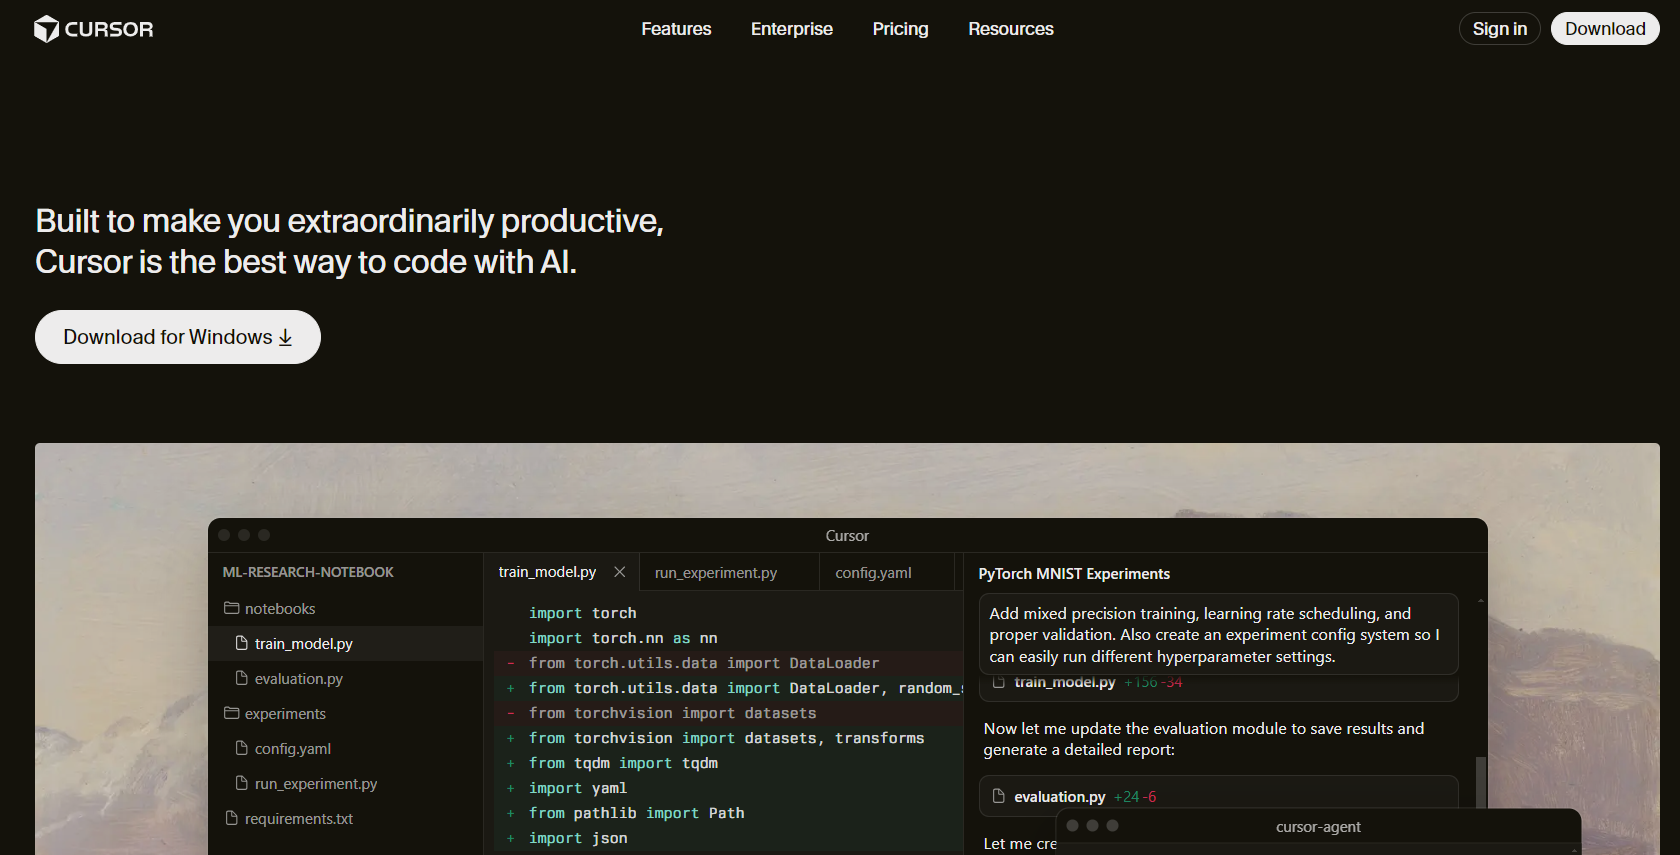
Task: Click the Download button in header
Action: 1604,29
